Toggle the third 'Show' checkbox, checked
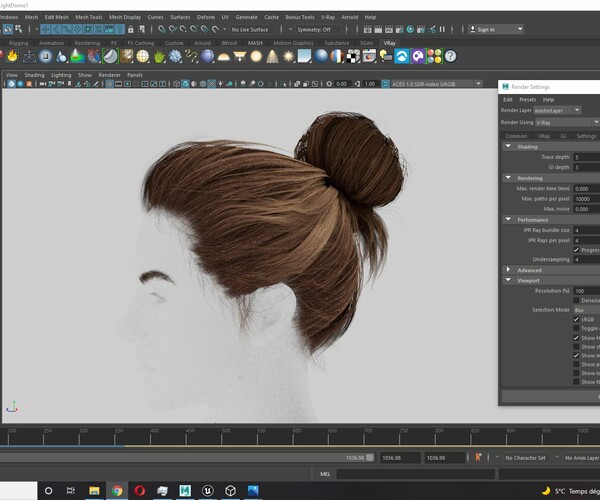Viewport: 600px width, 500px height. 576,355
